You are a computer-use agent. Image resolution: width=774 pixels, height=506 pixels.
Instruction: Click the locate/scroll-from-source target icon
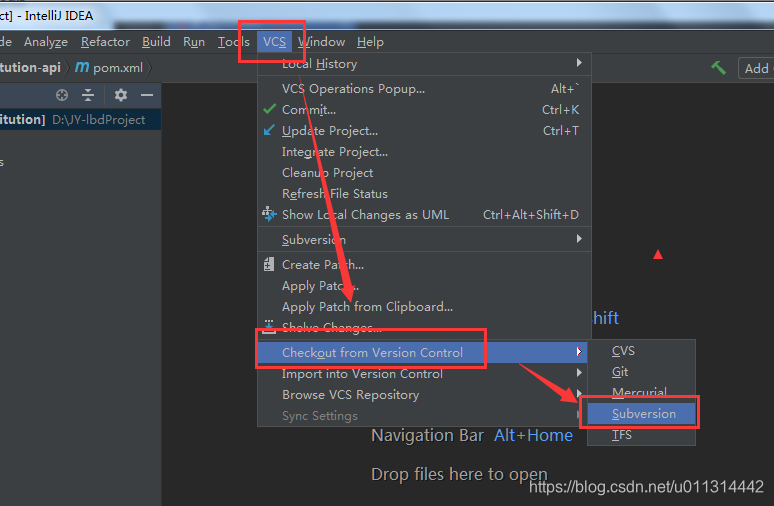pyautogui.click(x=62, y=95)
